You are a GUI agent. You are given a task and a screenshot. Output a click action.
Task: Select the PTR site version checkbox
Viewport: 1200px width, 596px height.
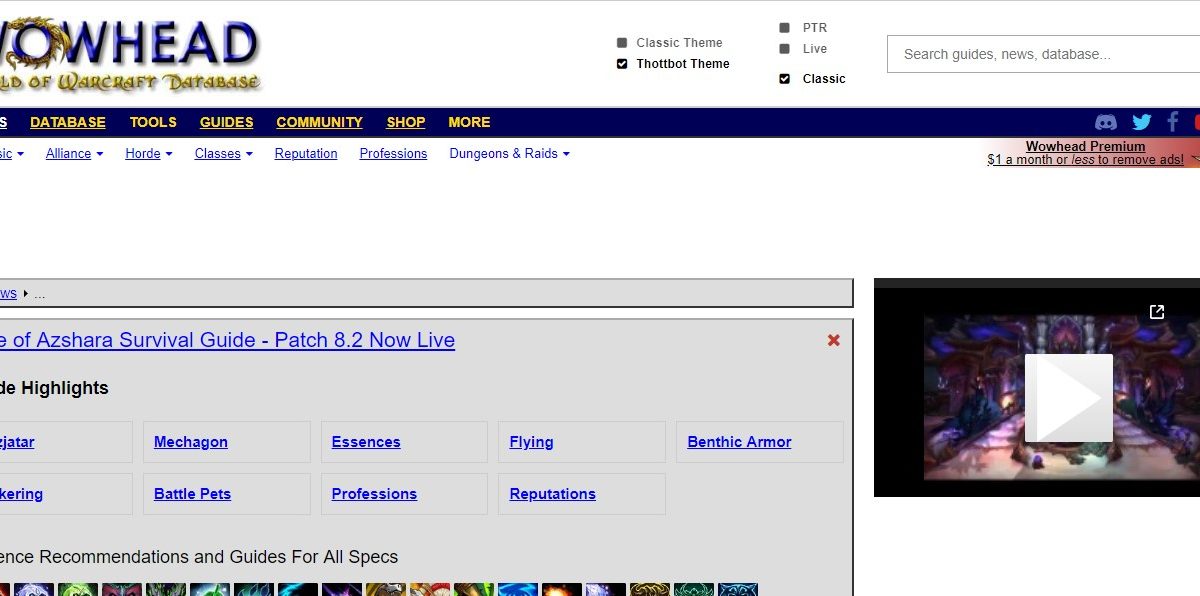click(x=785, y=28)
